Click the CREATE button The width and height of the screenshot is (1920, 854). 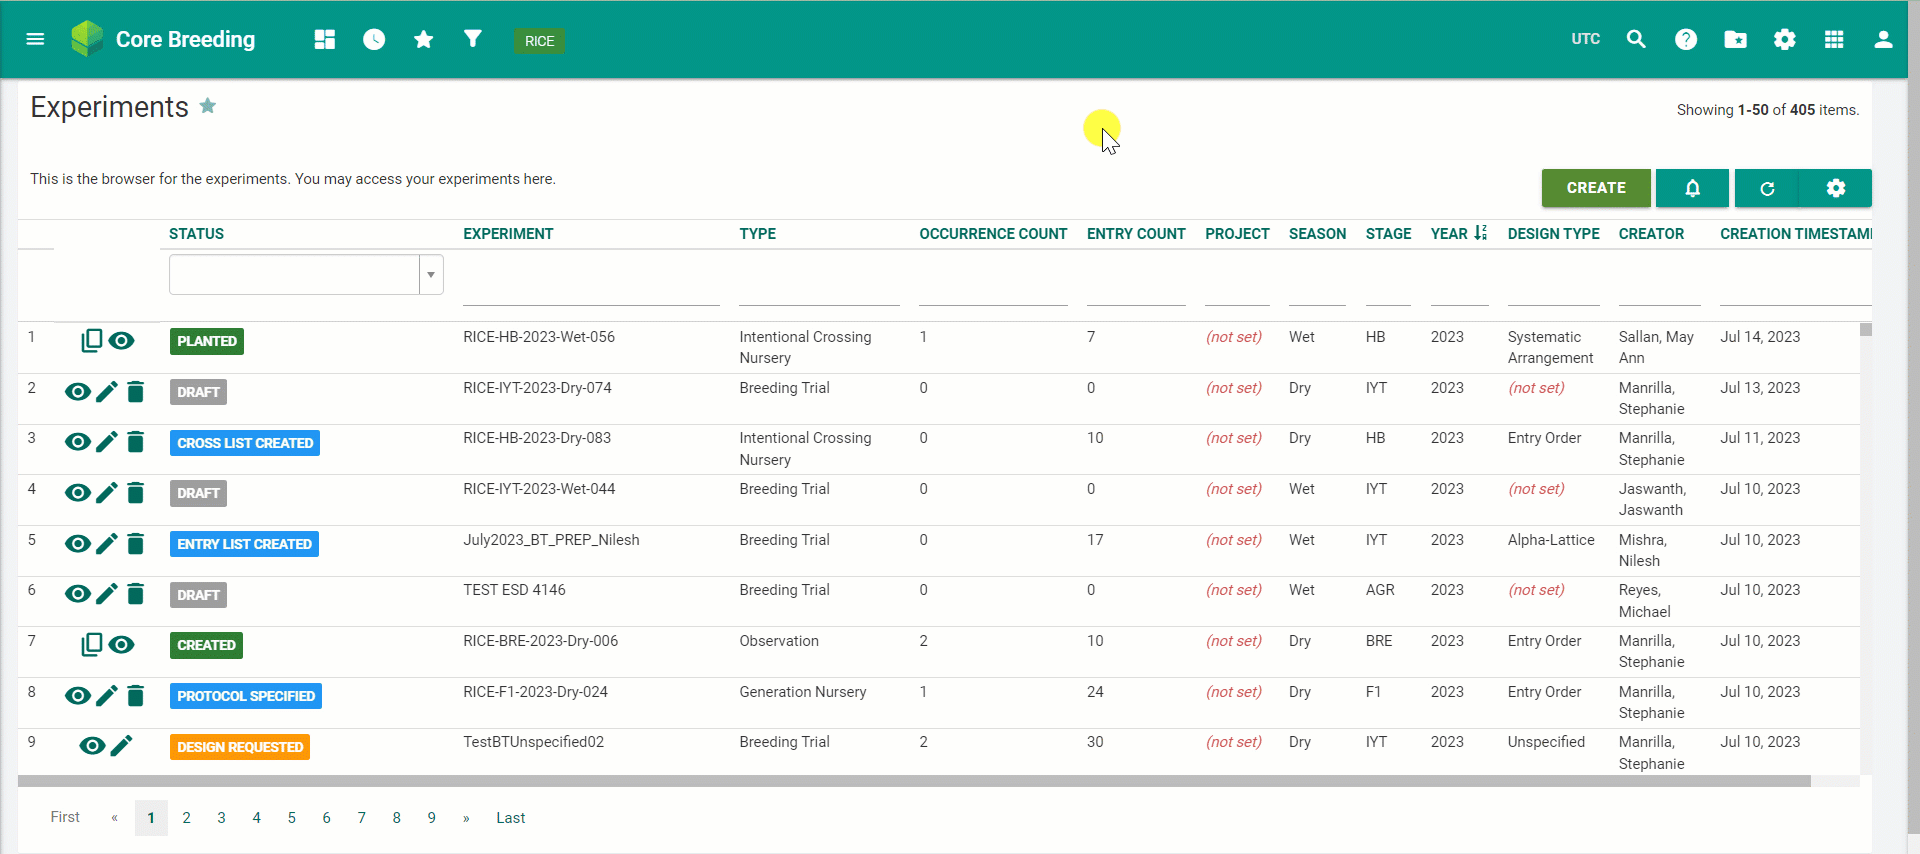click(x=1595, y=188)
